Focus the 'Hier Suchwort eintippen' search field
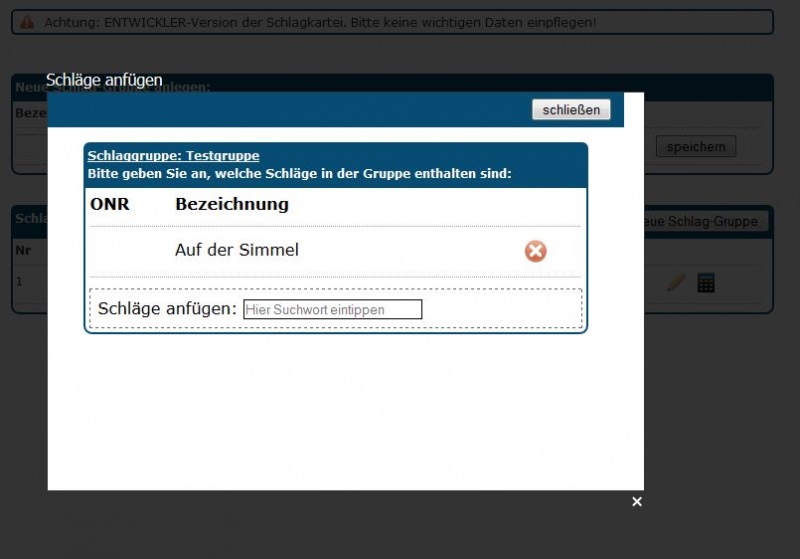Image resolution: width=800 pixels, height=559 pixels. click(333, 310)
